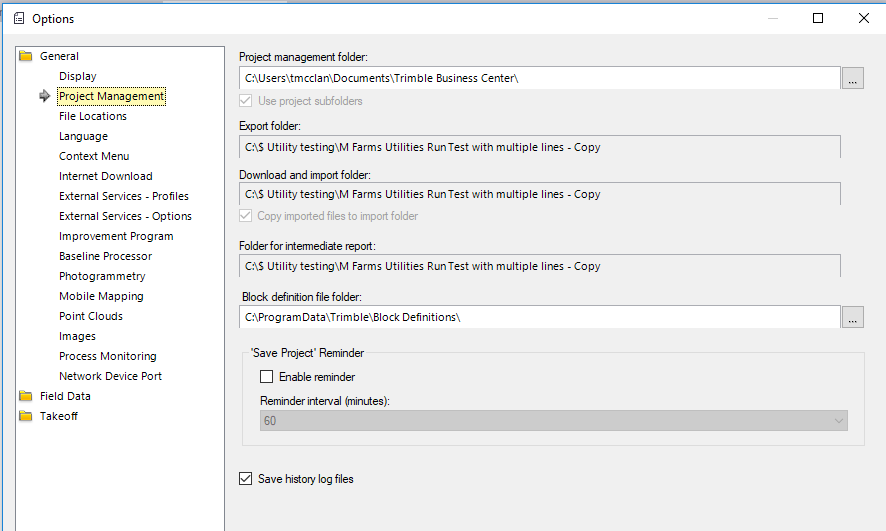Viewport: 886px width, 531px height.
Task: Click the Block definition folder path field
Action: pyautogui.click(x=540, y=317)
